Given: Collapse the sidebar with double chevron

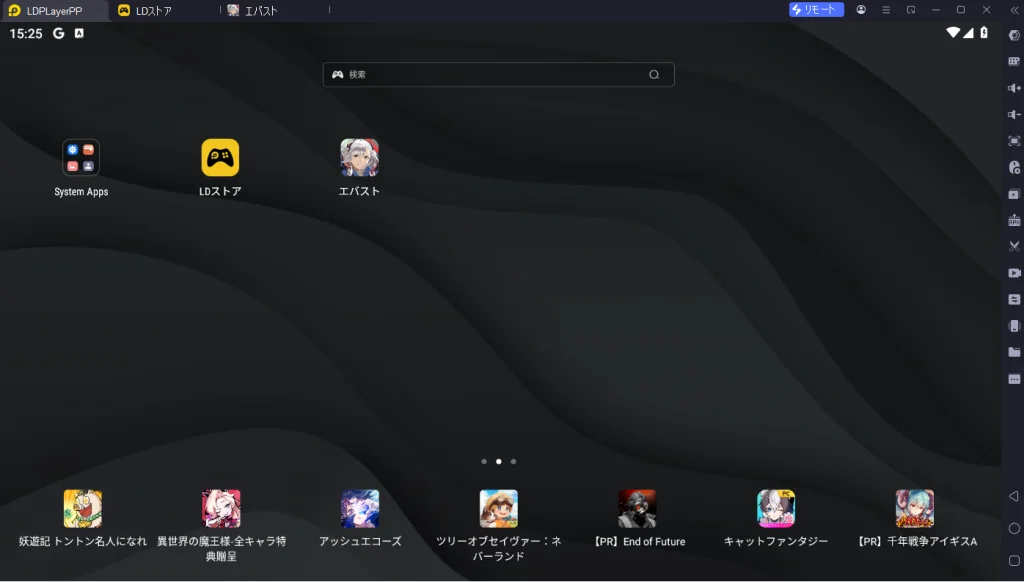Looking at the screenshot, I should (x=1014, y=10).
